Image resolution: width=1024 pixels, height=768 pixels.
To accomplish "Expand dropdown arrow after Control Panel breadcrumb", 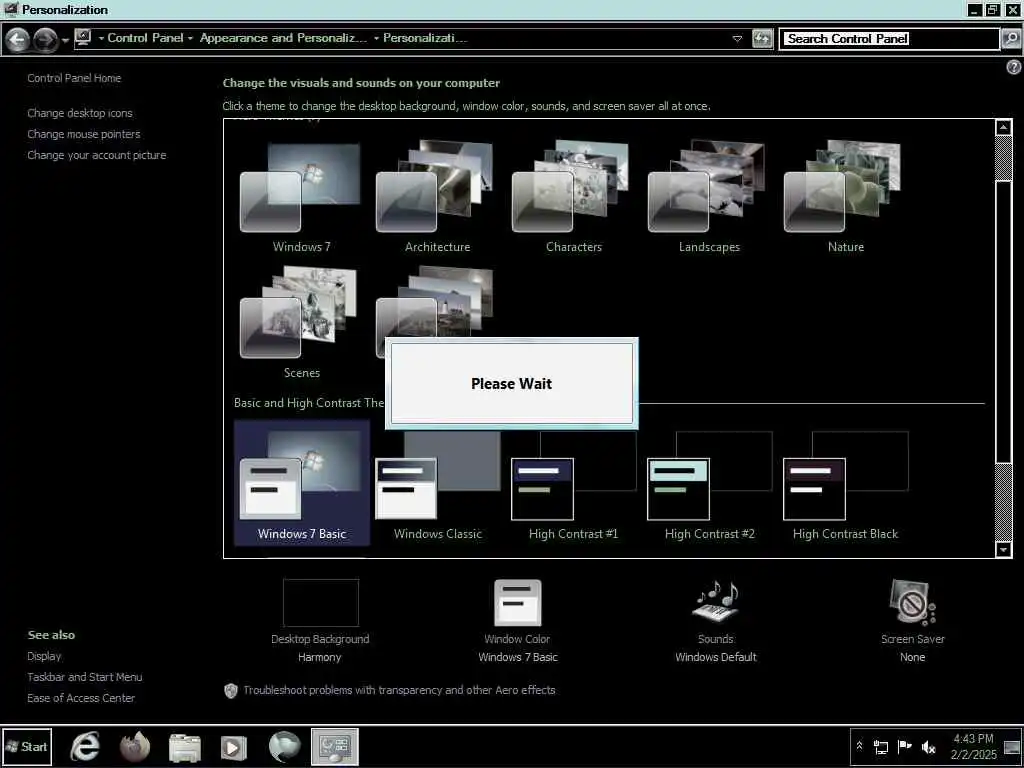I will (191, 39).
